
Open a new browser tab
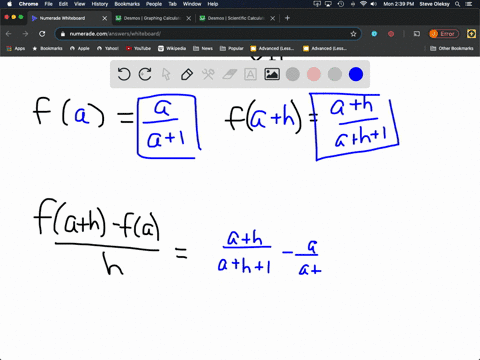(x=287, y=18)
